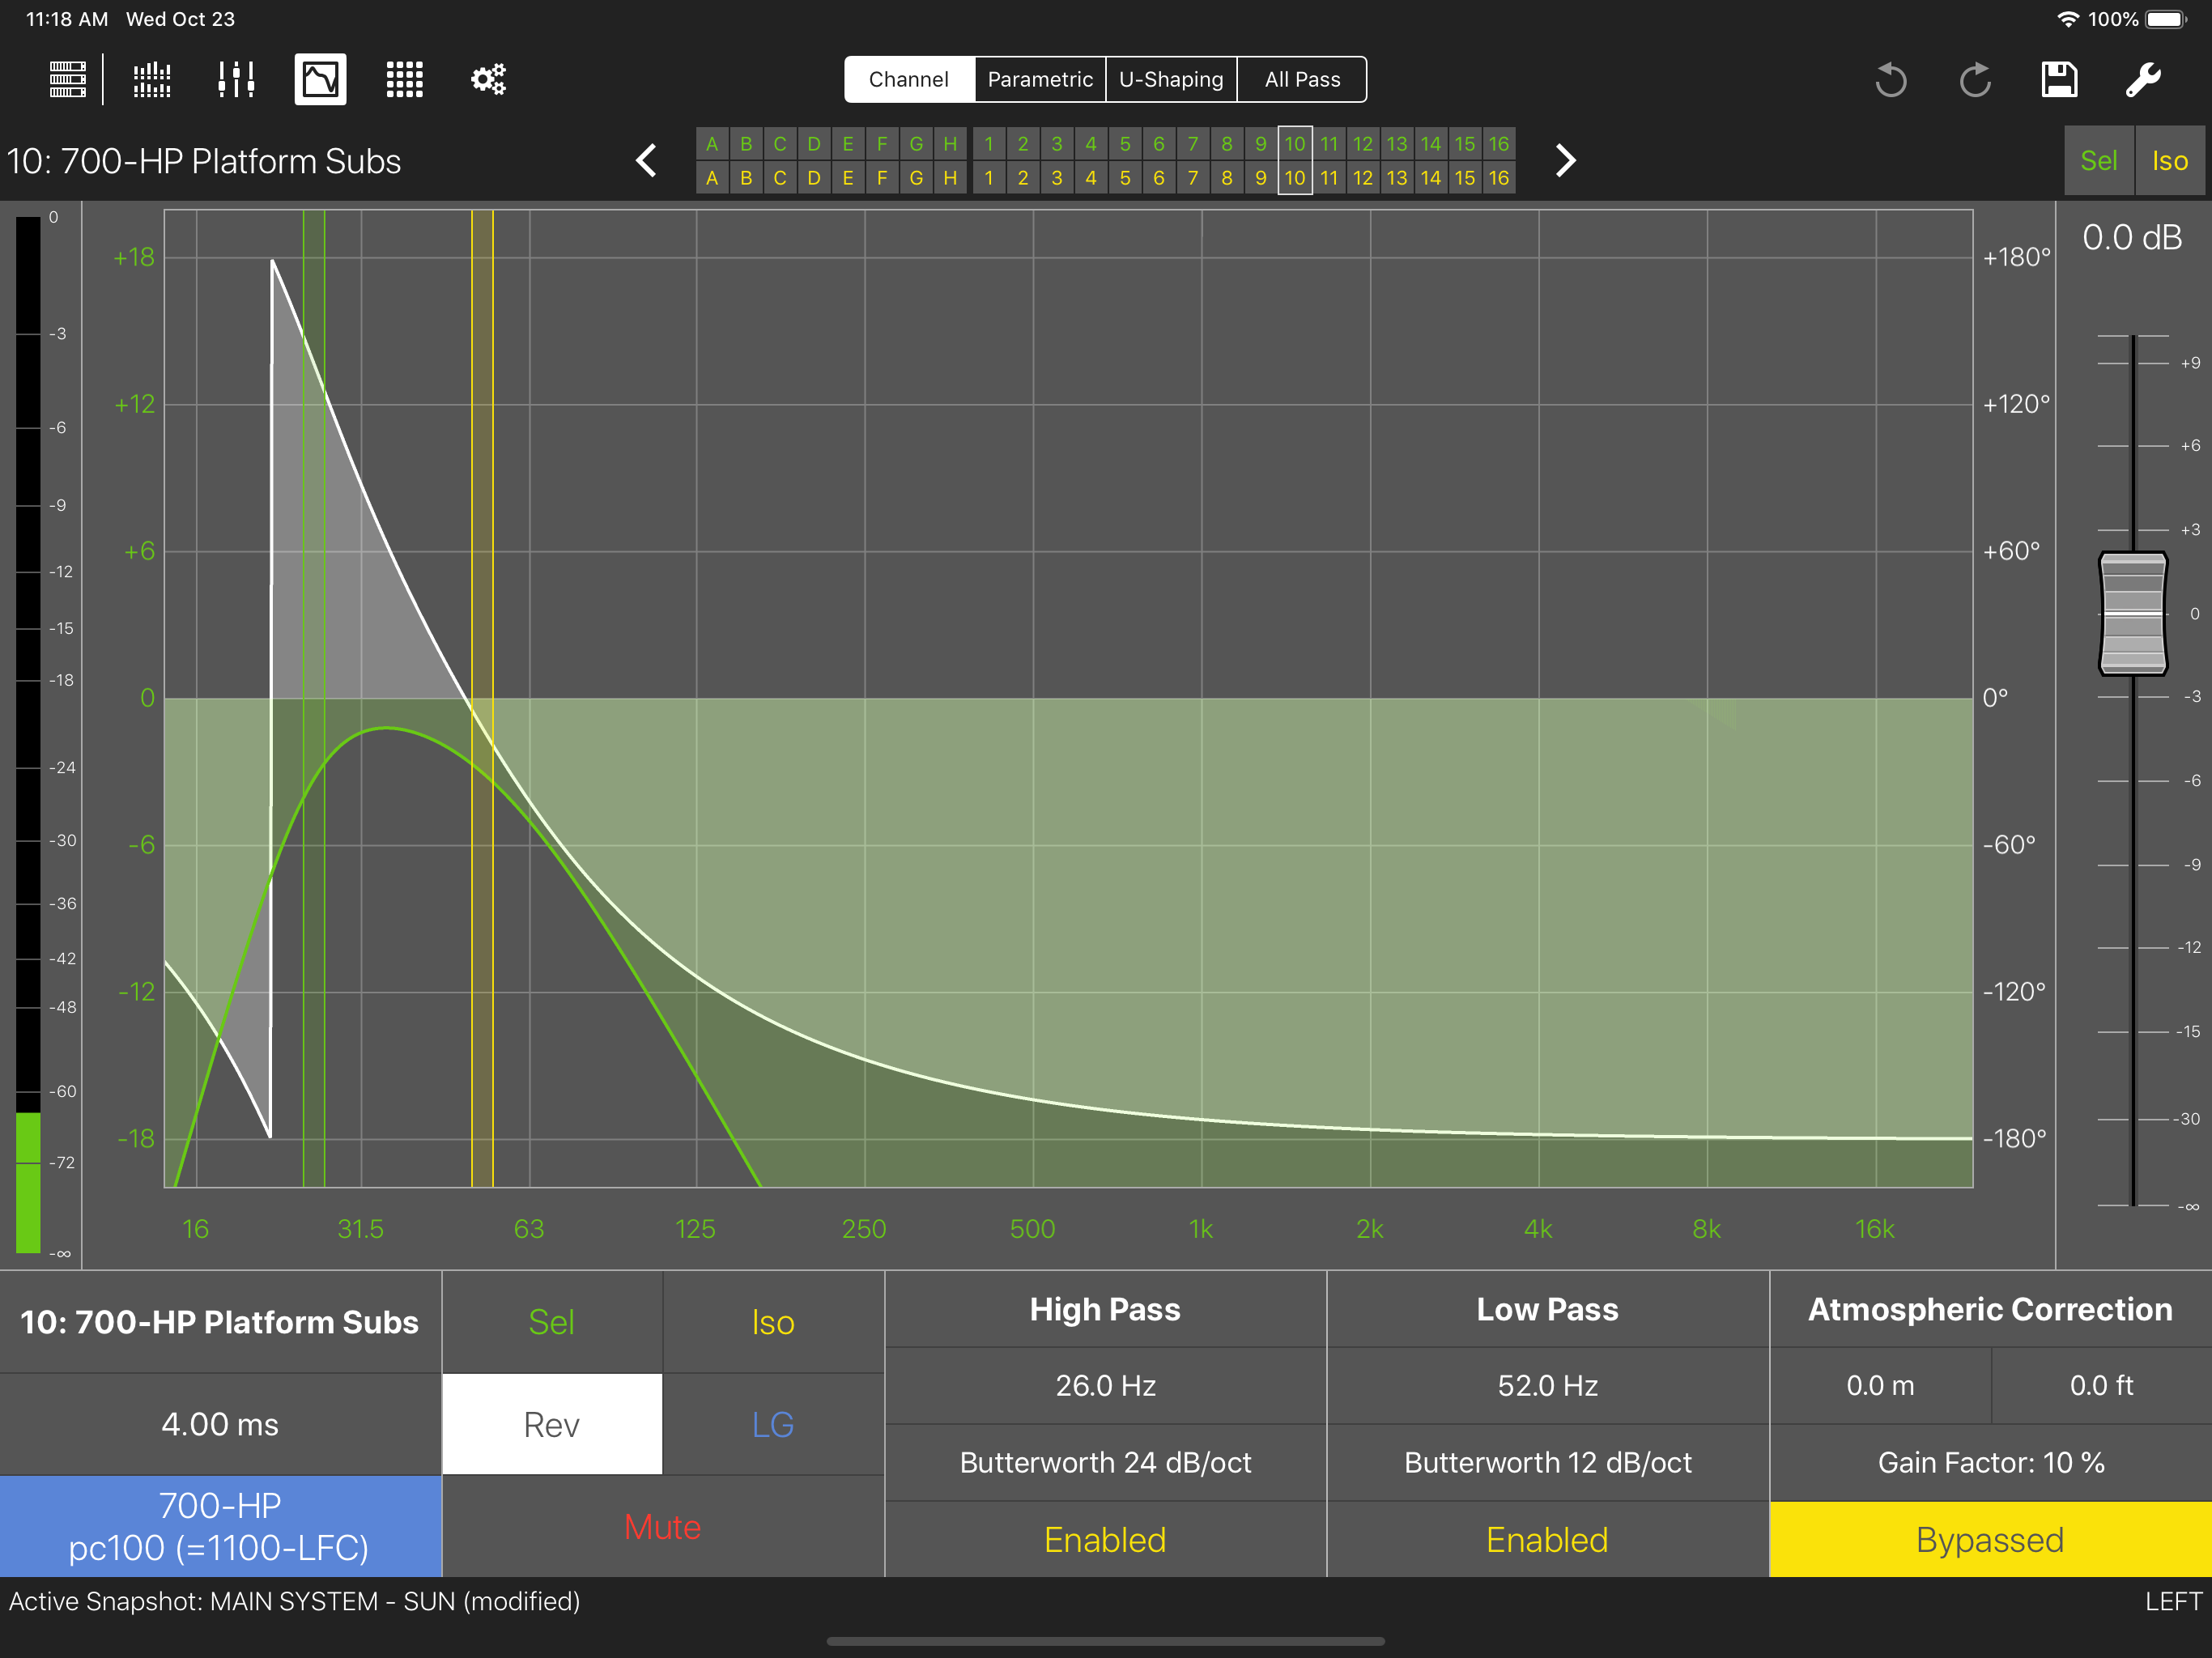This screenshot has height=1658, width=2212.
Task: Click the level meter bar on left
Action: point(28,734)
